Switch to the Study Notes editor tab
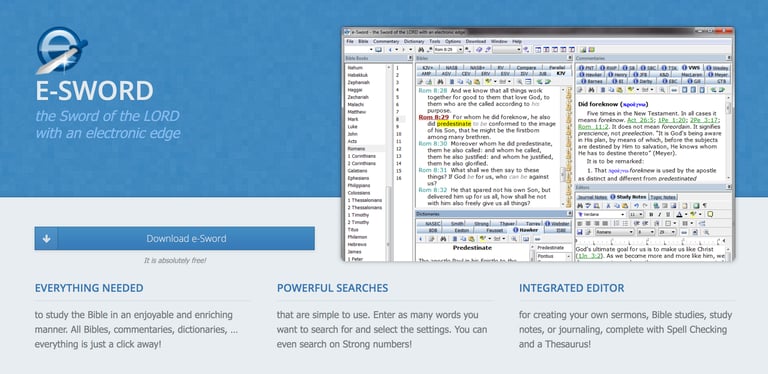This screenshot has height=374, width=768. pos(629,197)
